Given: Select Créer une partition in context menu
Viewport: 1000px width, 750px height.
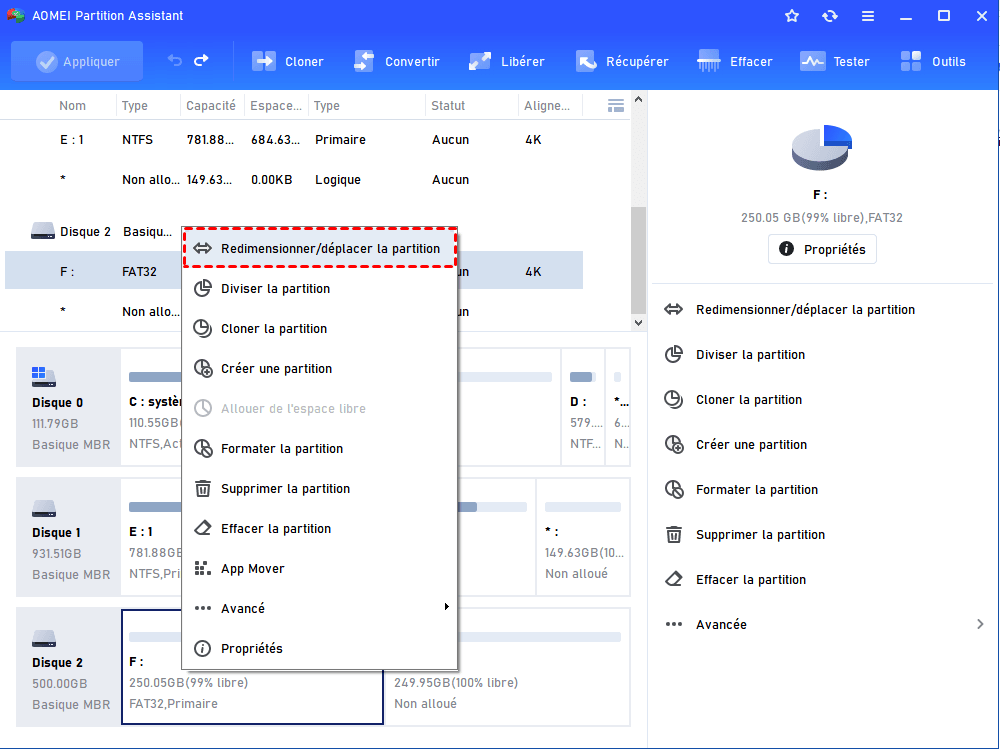Looking at the screenshot, I should pos(320,369).
